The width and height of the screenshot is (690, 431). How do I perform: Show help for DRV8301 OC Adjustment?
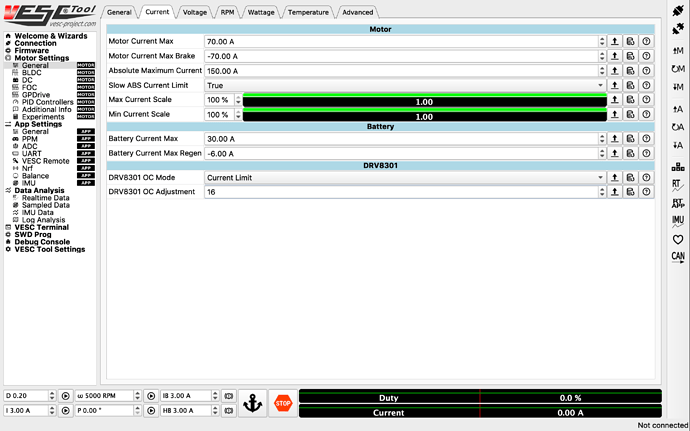pyautogui.click(x=646, y=192)
